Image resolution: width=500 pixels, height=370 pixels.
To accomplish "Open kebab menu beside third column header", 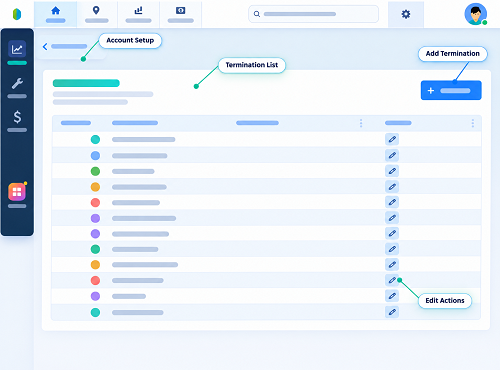I will coord(361,123).
